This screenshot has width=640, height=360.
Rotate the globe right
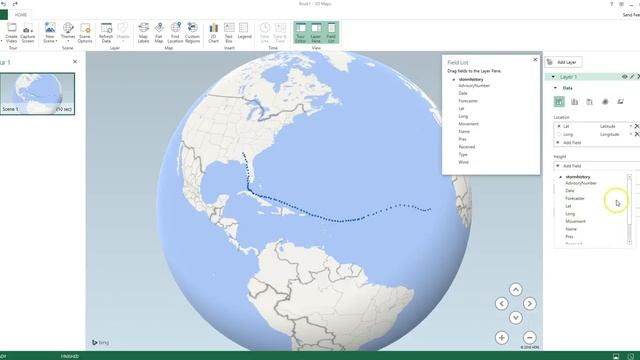pos(530,304)
